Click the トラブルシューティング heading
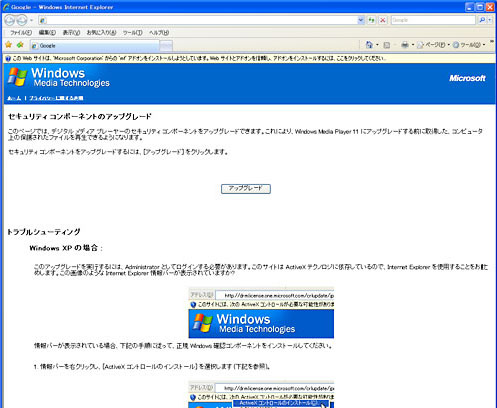 pos(44,232)
